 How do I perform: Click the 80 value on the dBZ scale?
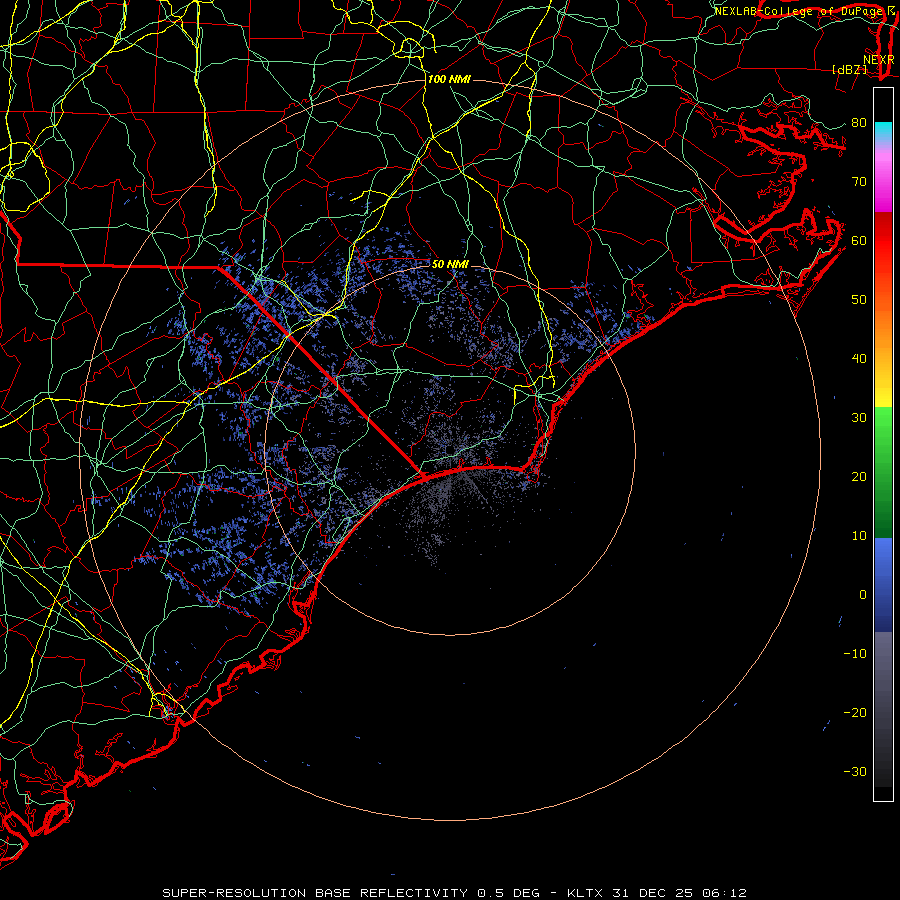click(859, 122)
